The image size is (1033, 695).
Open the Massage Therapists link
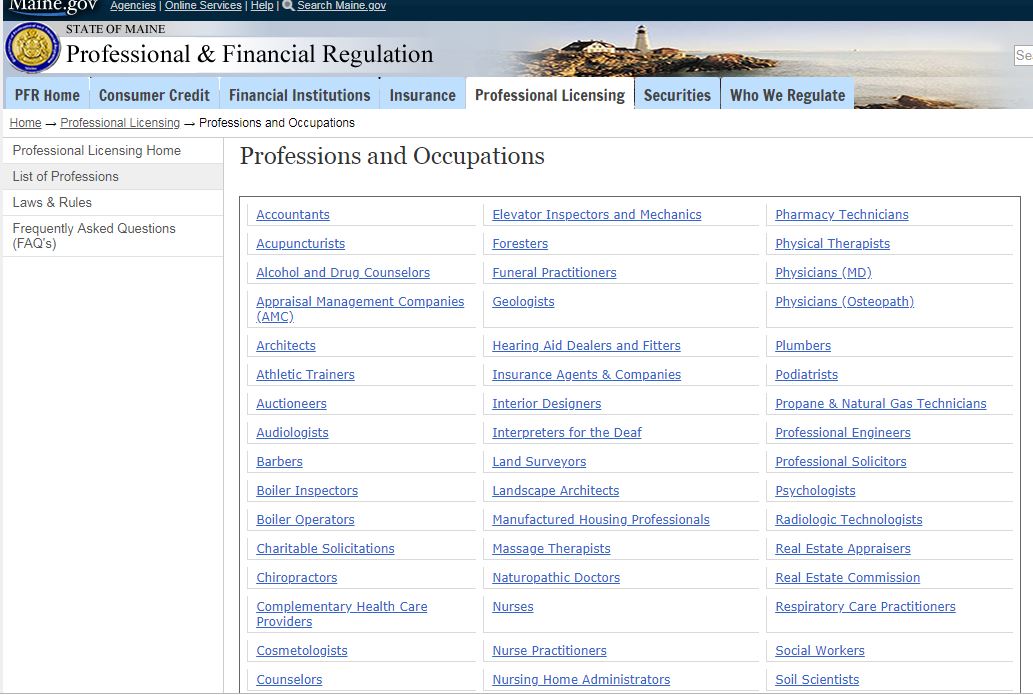pos(551,549)
